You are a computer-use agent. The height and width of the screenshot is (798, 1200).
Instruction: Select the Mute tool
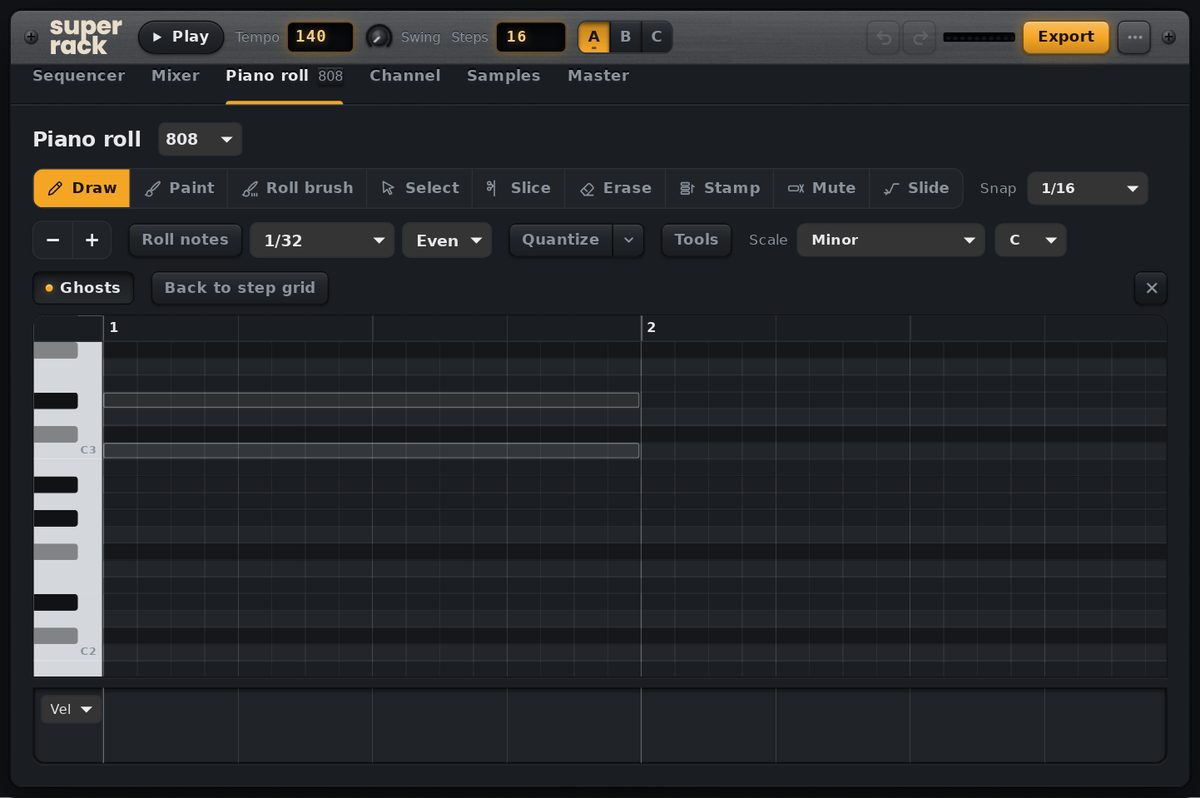(x=821, y=188)
